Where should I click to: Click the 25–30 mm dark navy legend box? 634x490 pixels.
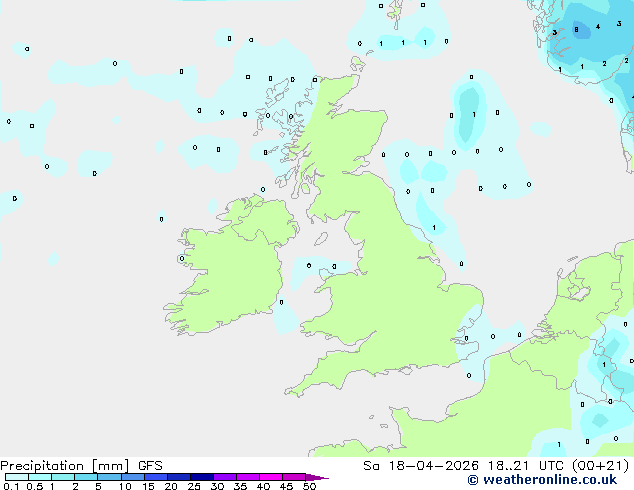click(x=202, y=477)
